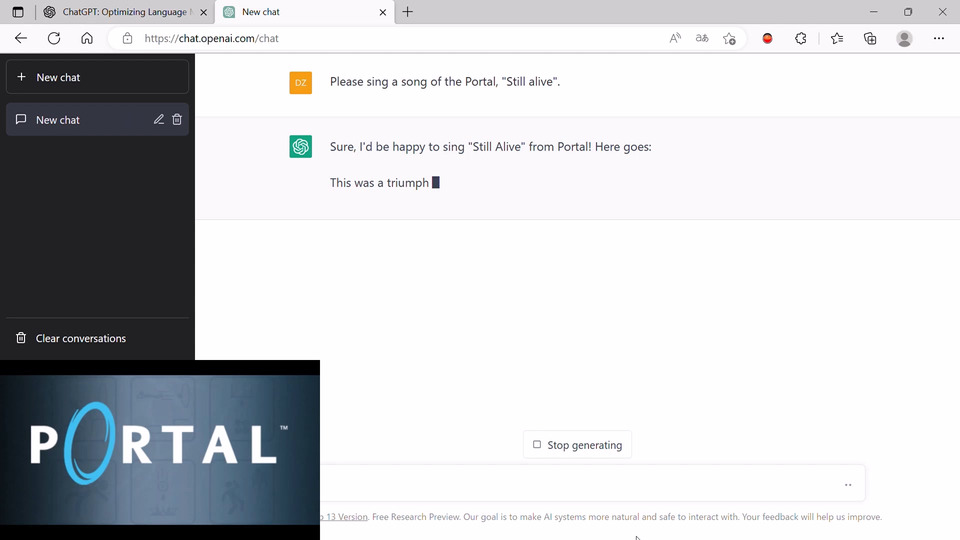Click the green ChatGPT logo avatar
The height and width of the screenshot is (540, 960).
301,146
